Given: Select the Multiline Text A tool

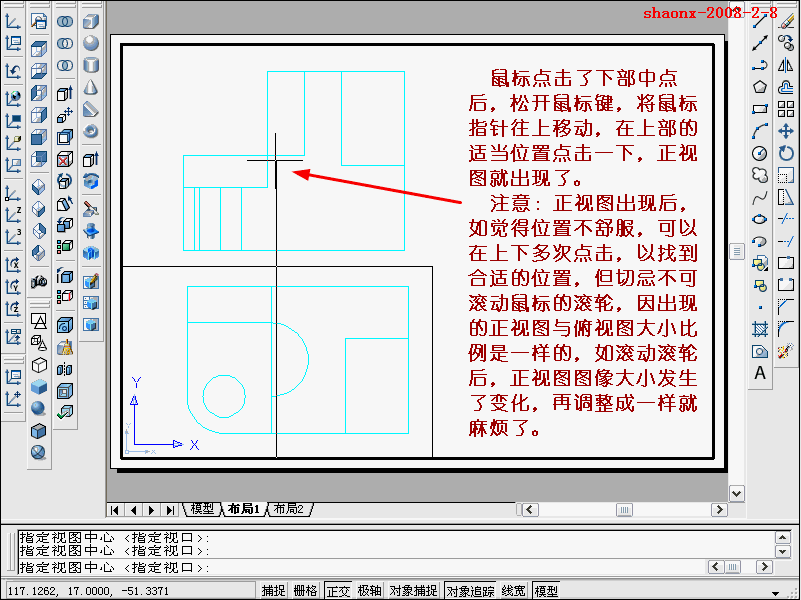Looking at the screenshot, I should tap(760, 373).
